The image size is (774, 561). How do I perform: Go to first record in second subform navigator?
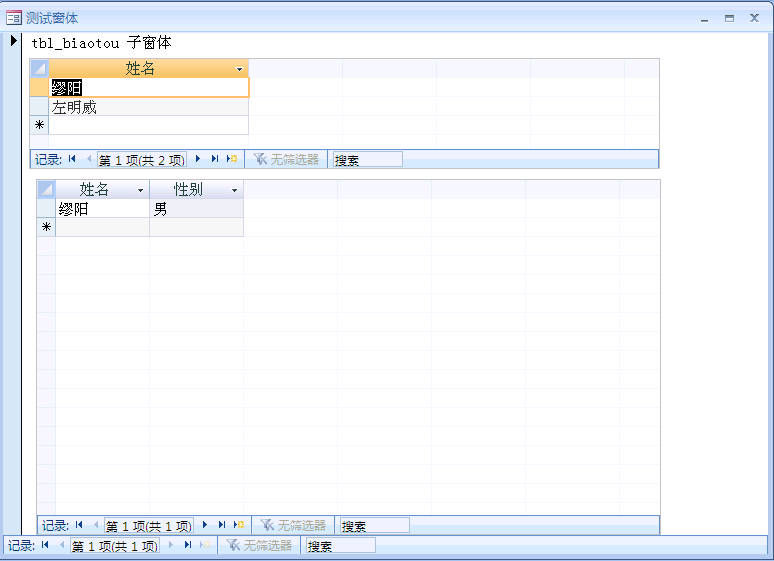(79, 525)
